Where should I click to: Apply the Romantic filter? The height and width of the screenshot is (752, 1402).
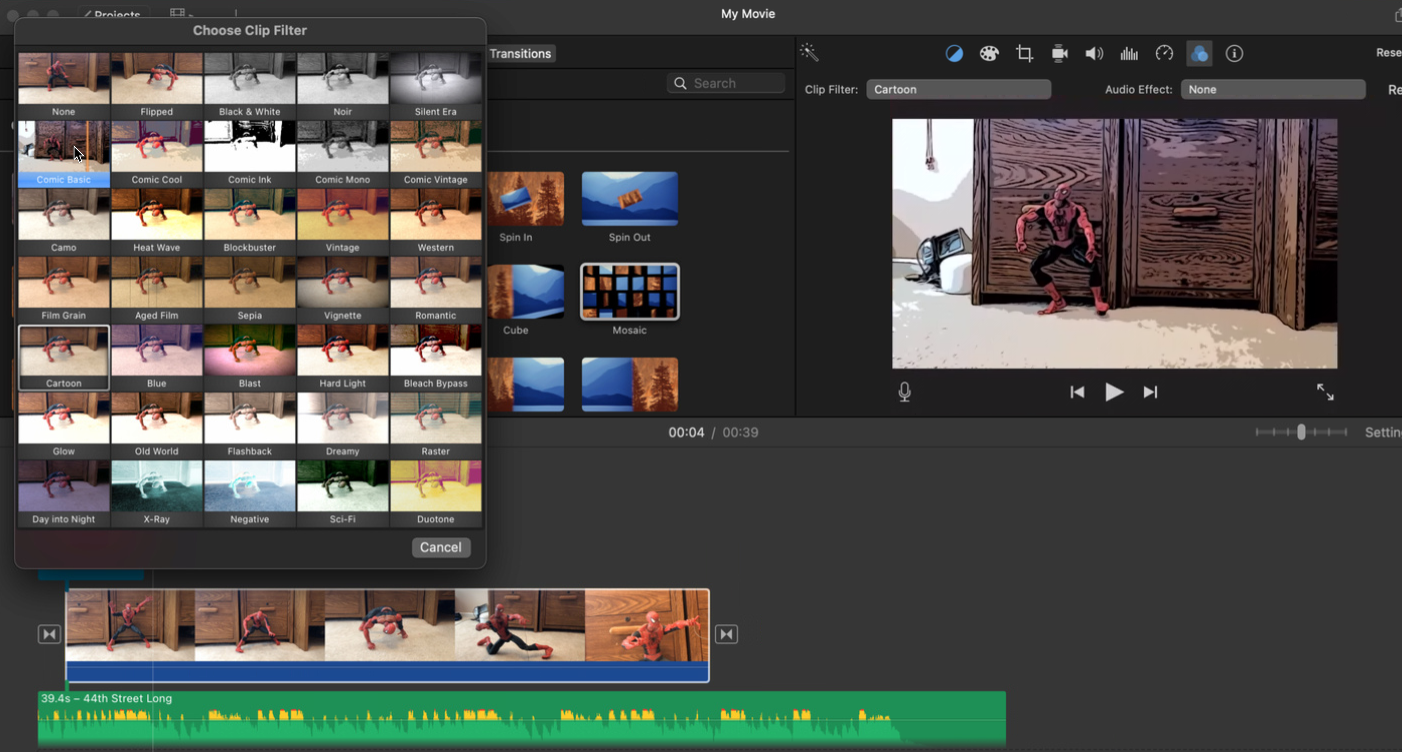pyautogui.click(x=436, y=290)
